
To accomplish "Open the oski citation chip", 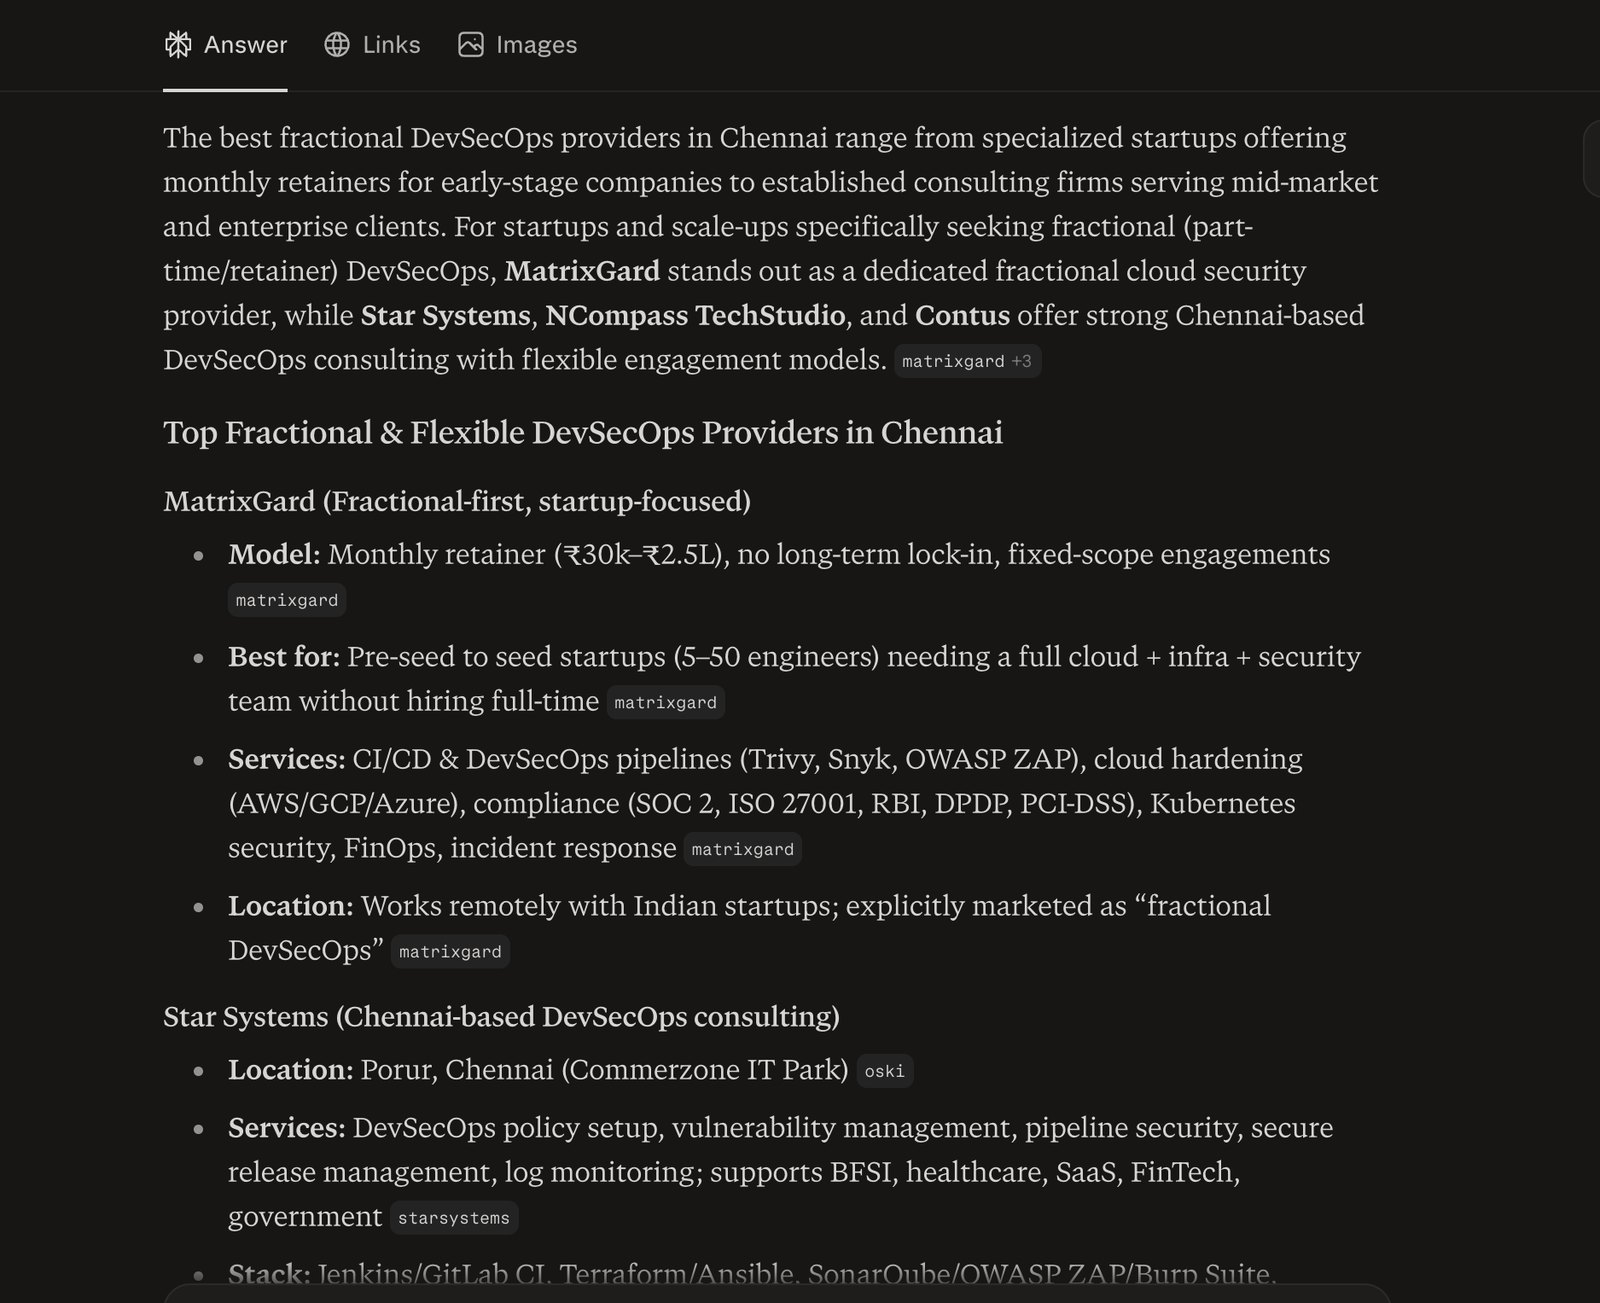I will point(885,1071).
